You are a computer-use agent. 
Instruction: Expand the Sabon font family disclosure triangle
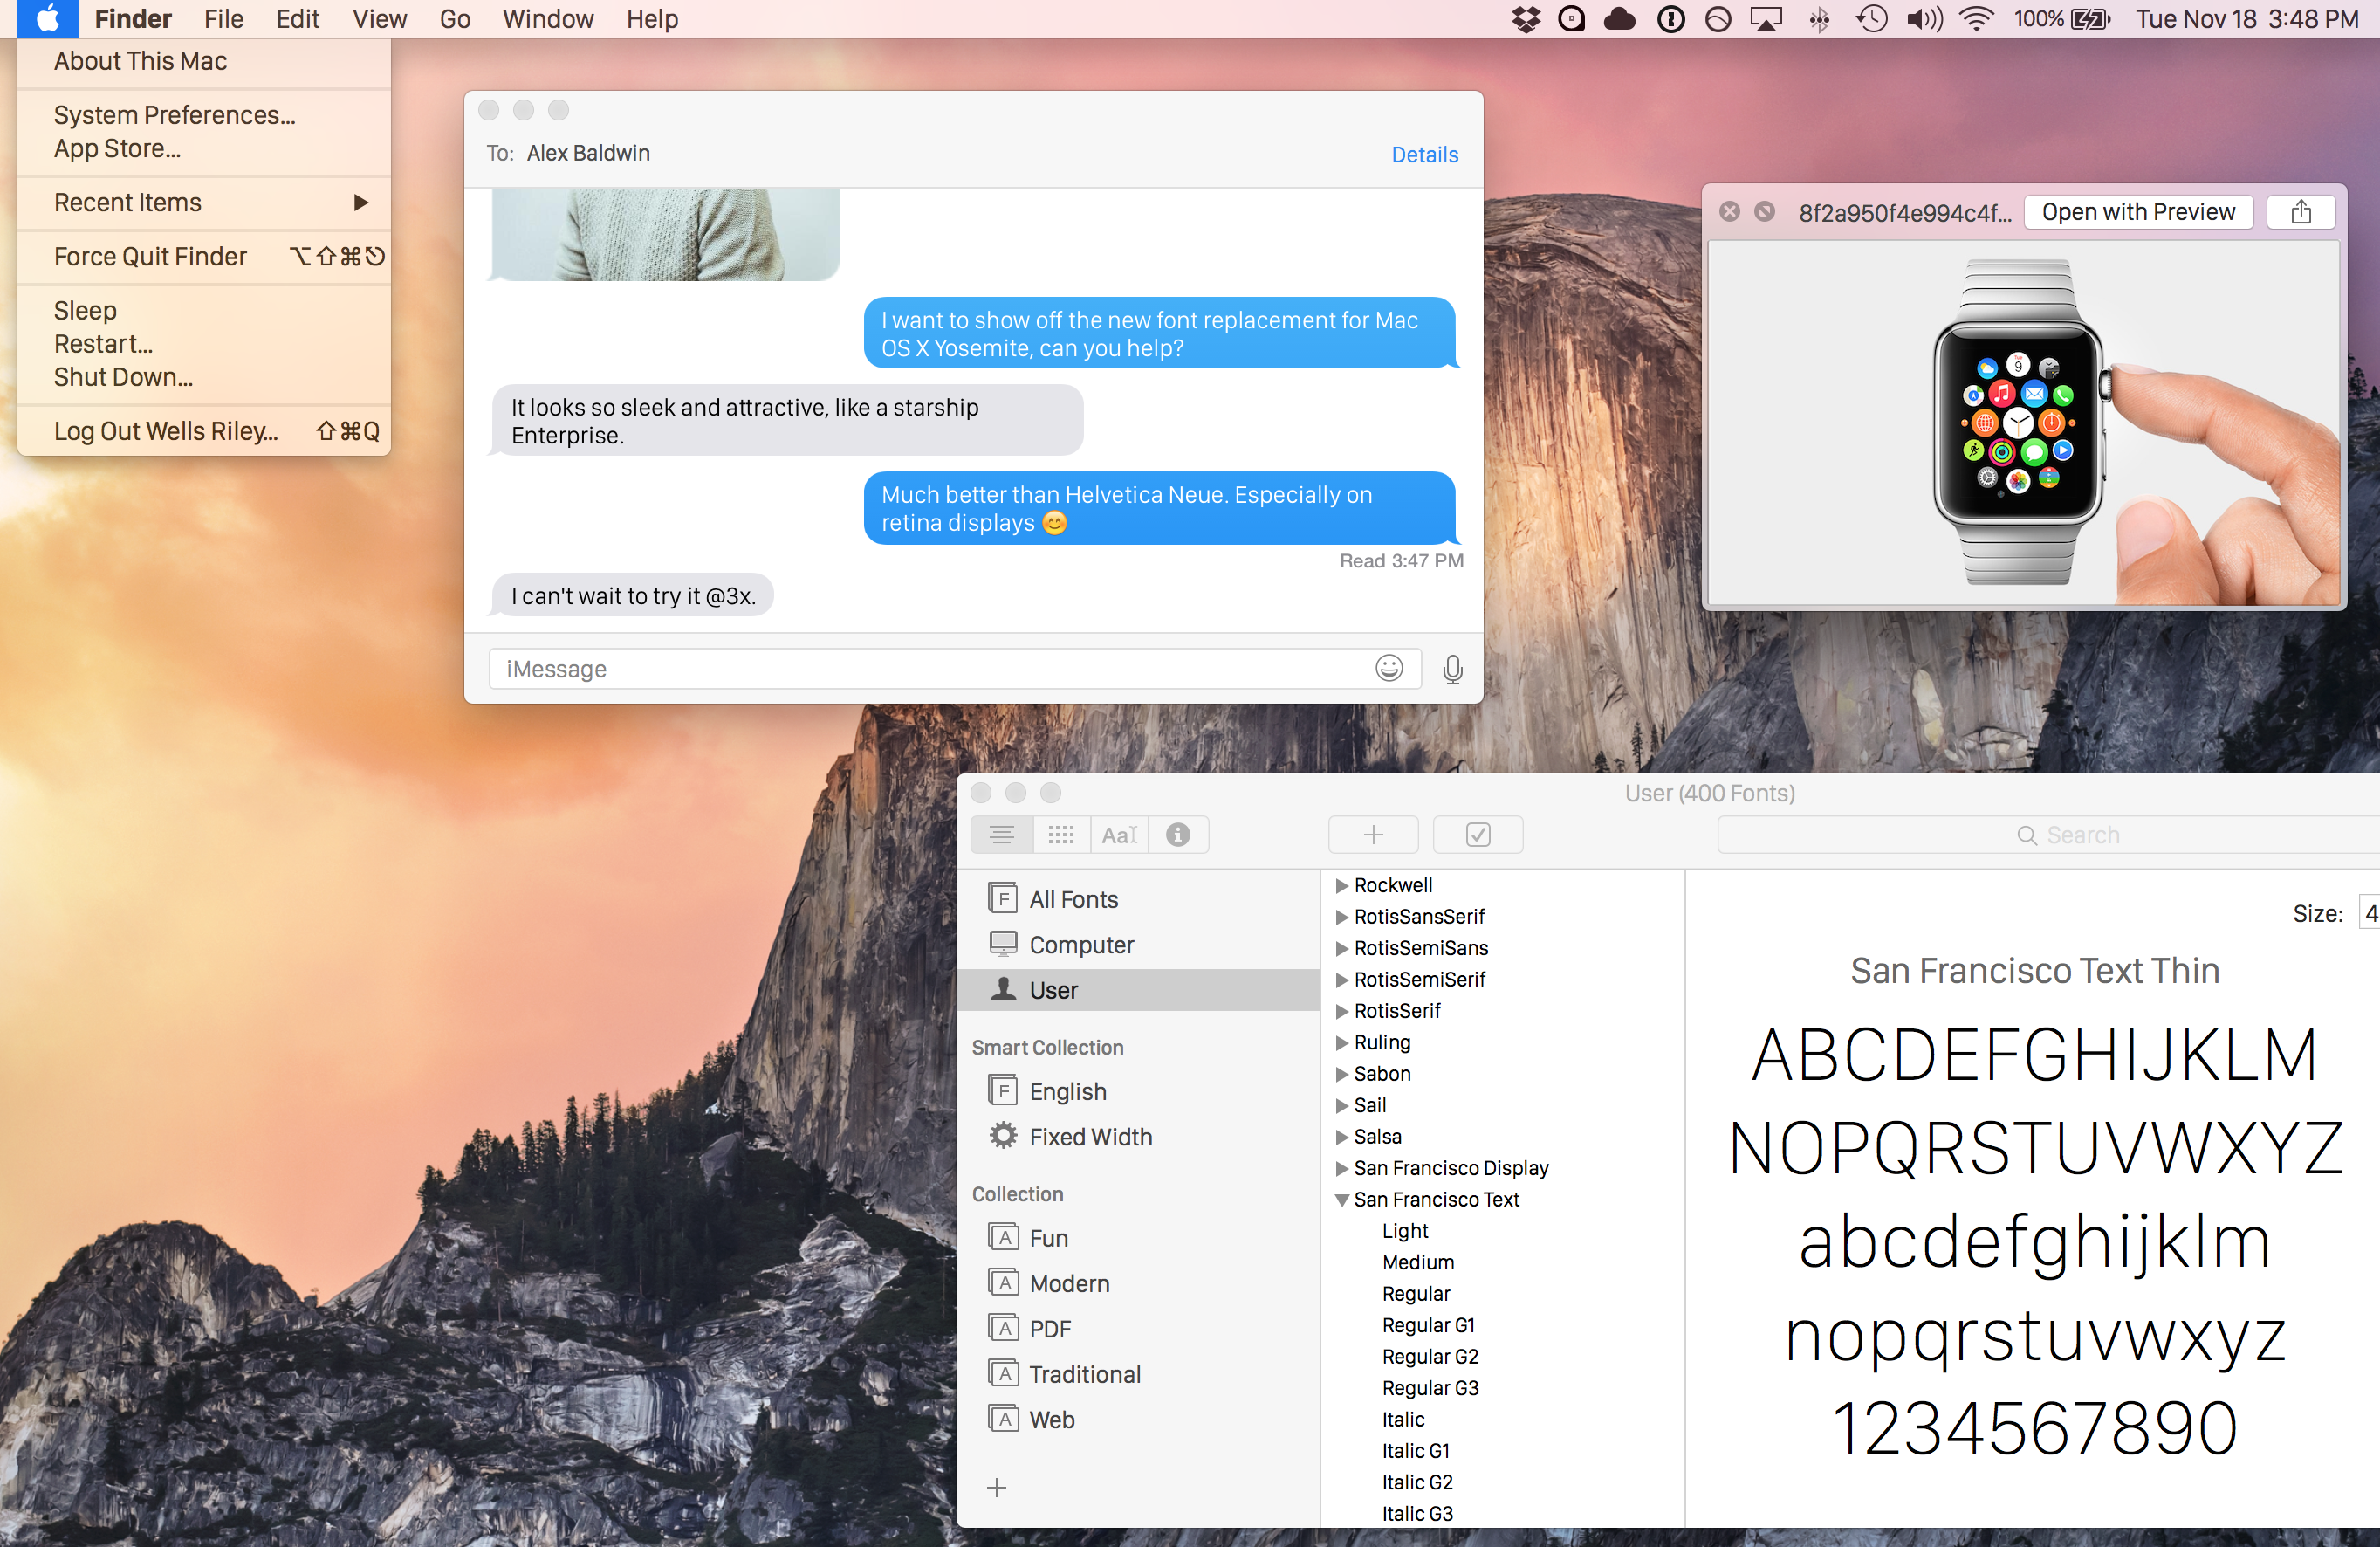(x=1341, y=1074)
